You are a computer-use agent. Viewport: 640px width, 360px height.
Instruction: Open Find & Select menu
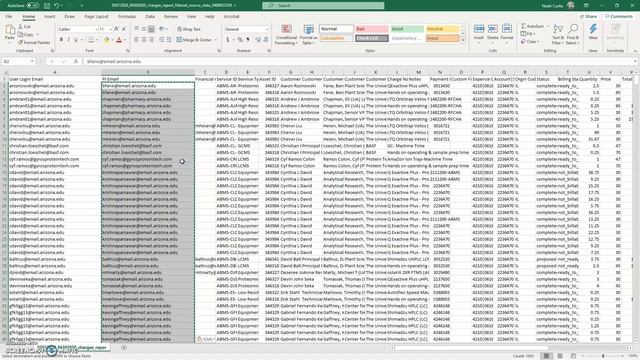[573, 34]
